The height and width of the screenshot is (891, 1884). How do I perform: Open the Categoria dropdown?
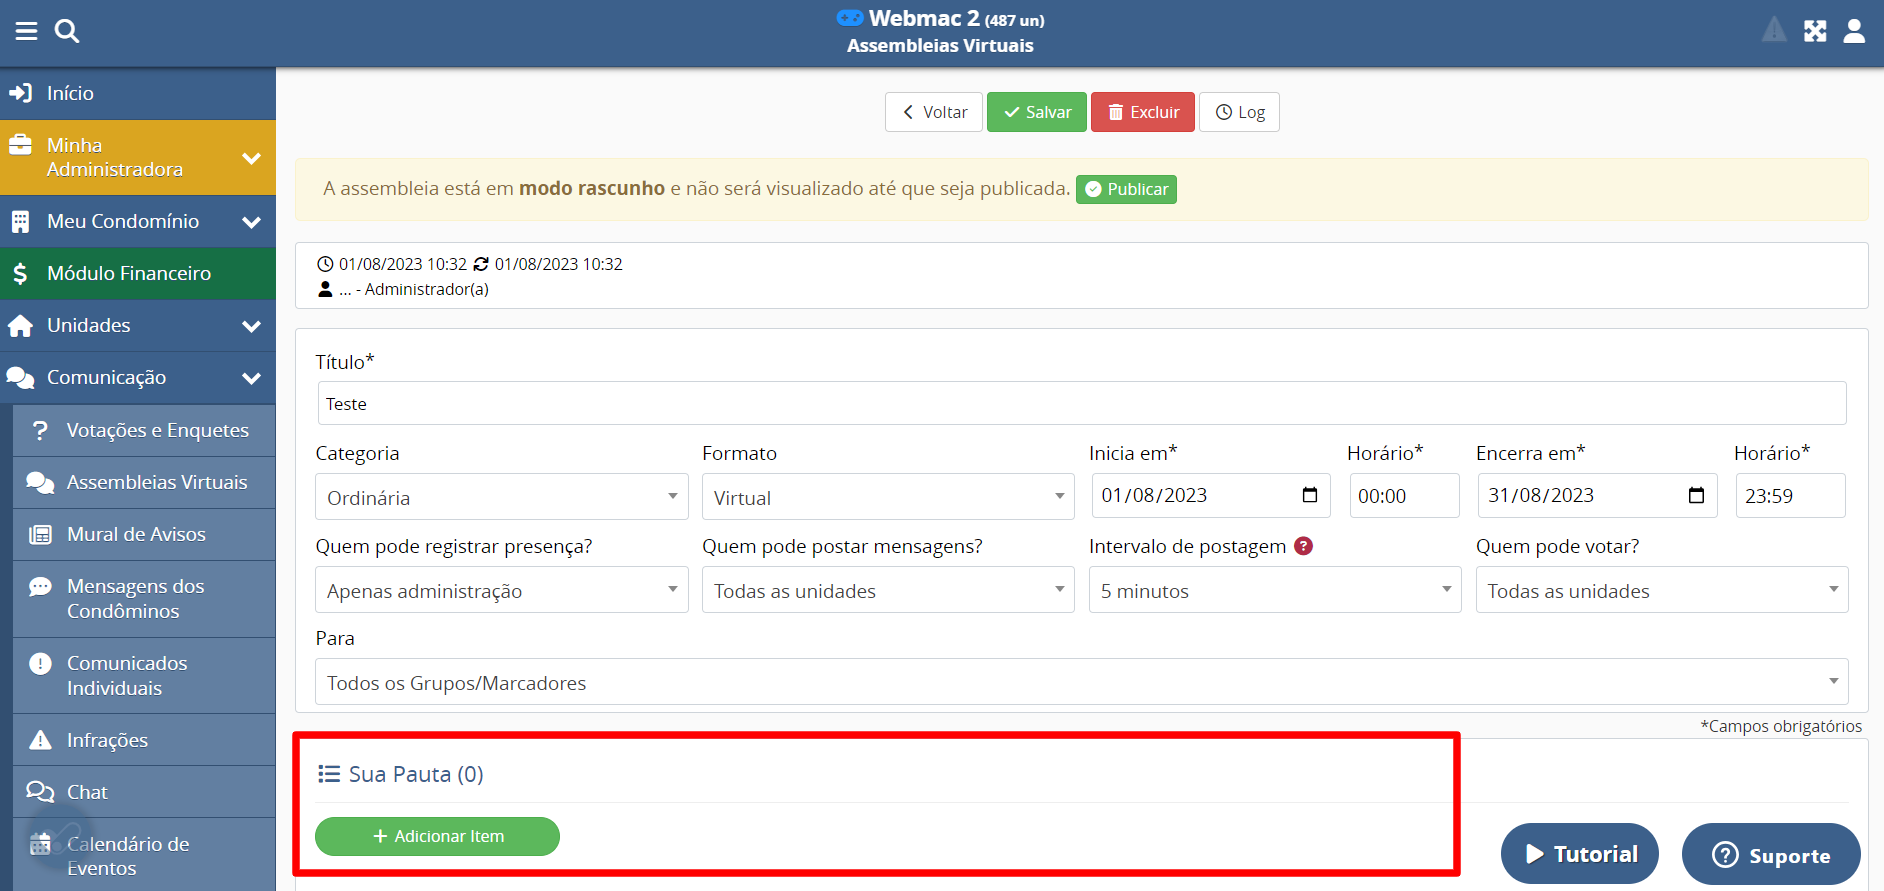[x=501, y=497]
